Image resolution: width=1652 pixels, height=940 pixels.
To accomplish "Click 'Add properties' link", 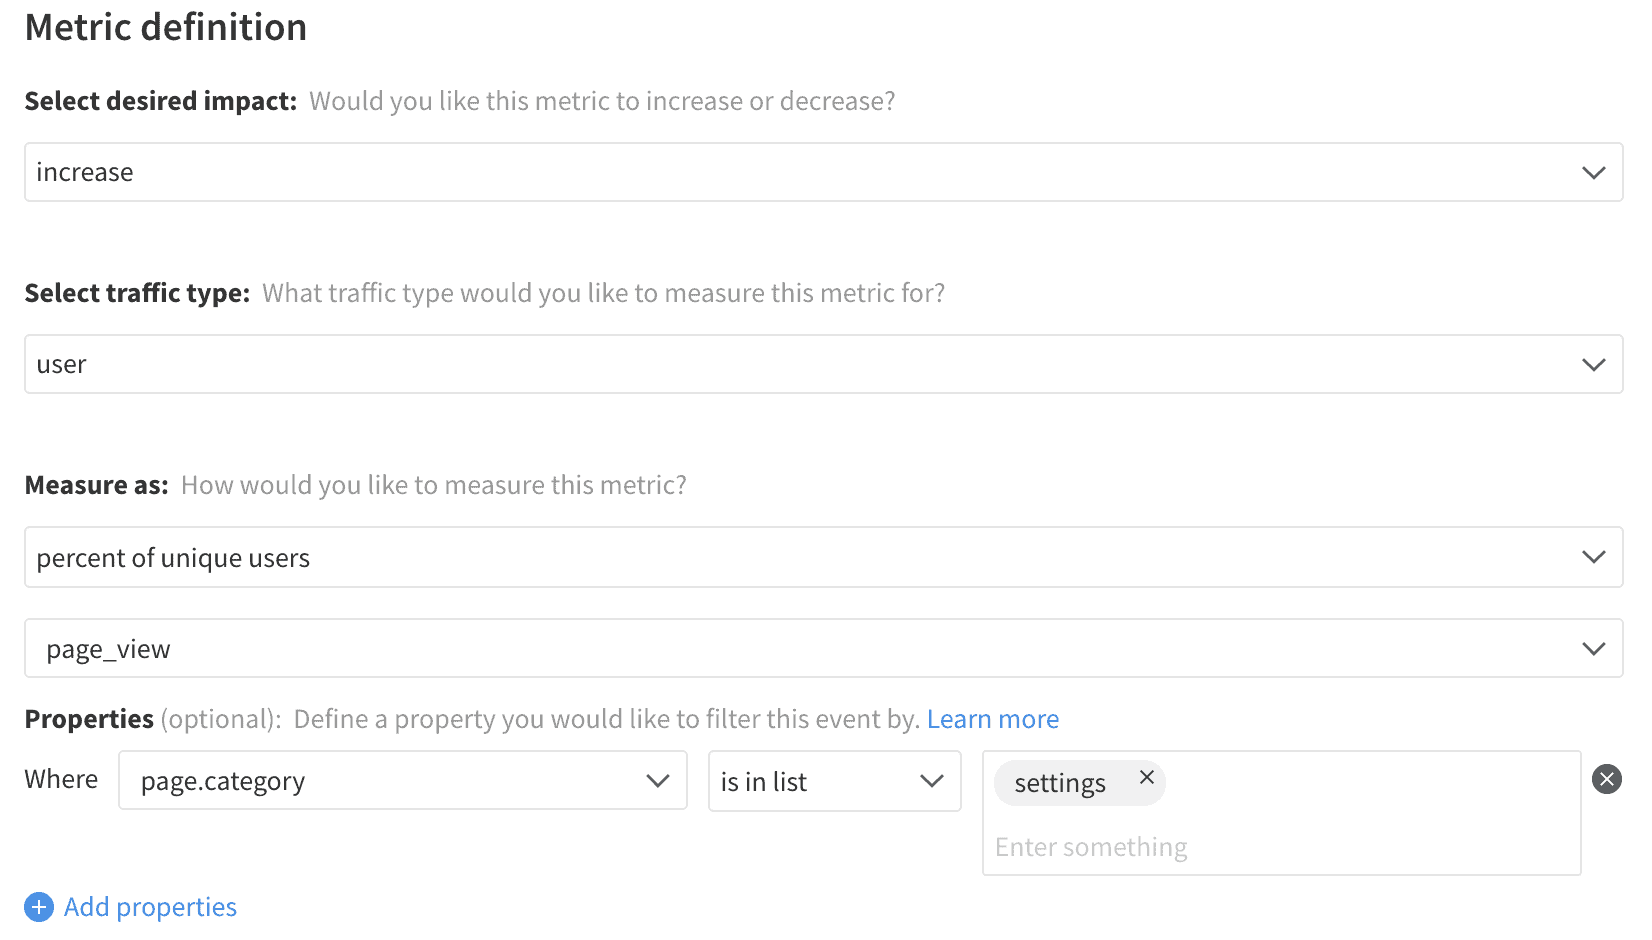I will pyautogui.click(x=150, y=907).
